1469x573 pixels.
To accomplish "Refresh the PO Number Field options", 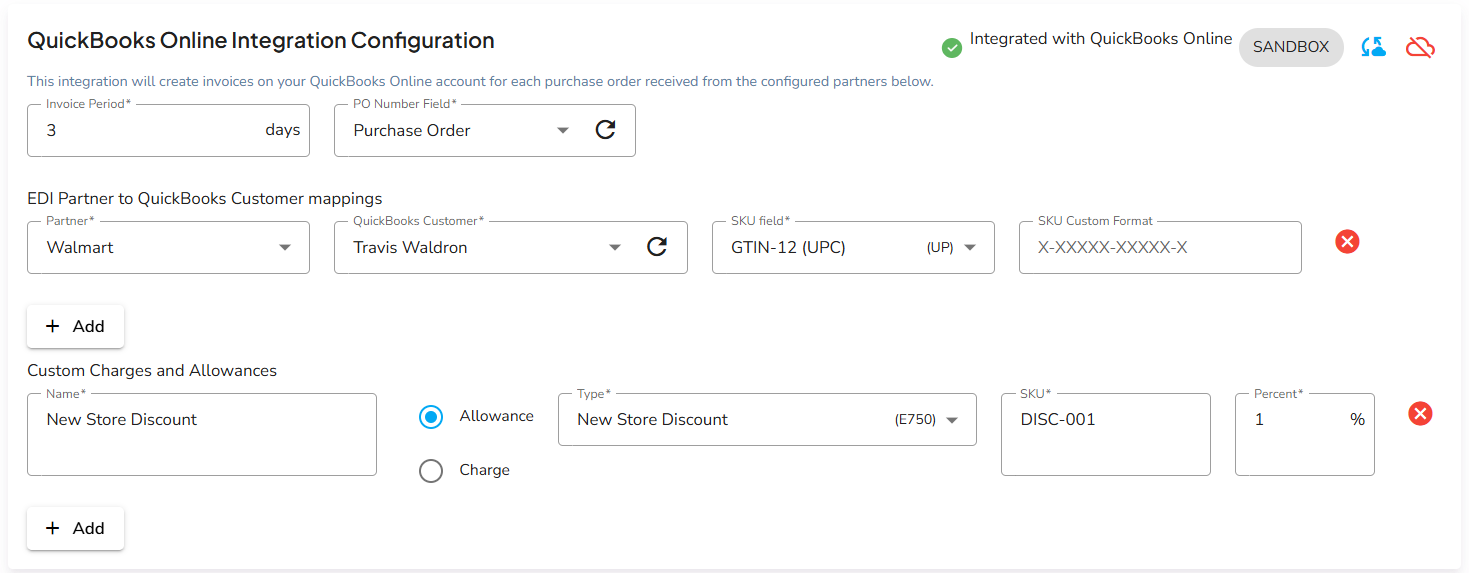I will [x=605, y=130].
